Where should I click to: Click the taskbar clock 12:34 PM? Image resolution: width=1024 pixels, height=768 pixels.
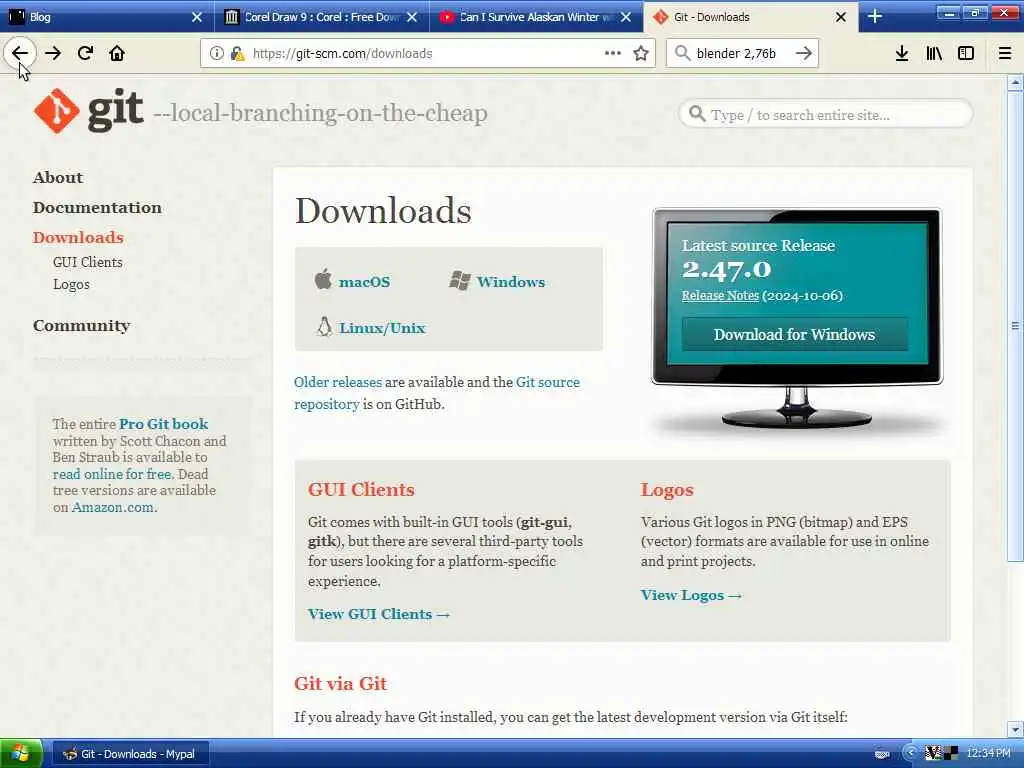pos(988,754)
